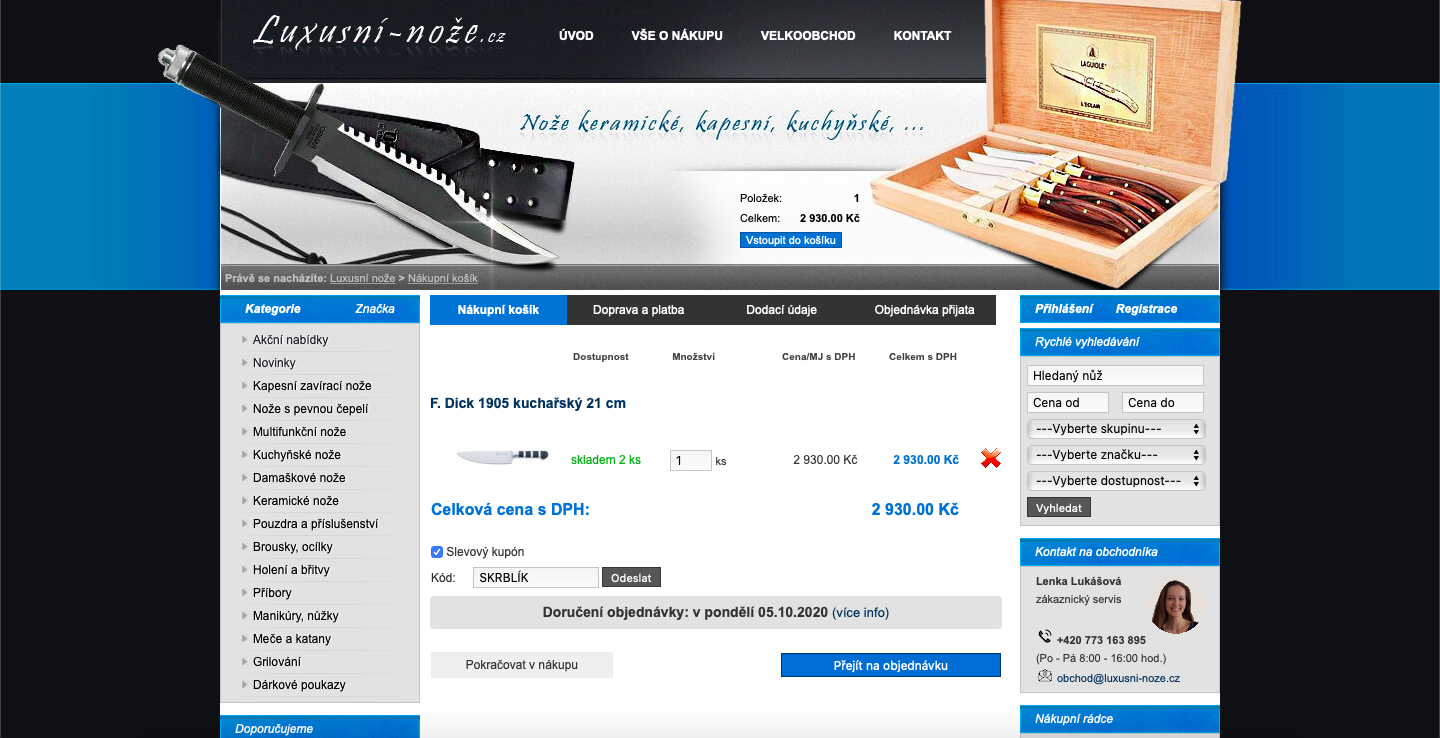
Task: Open the Damaškové nože category
Action: [299, 478]
